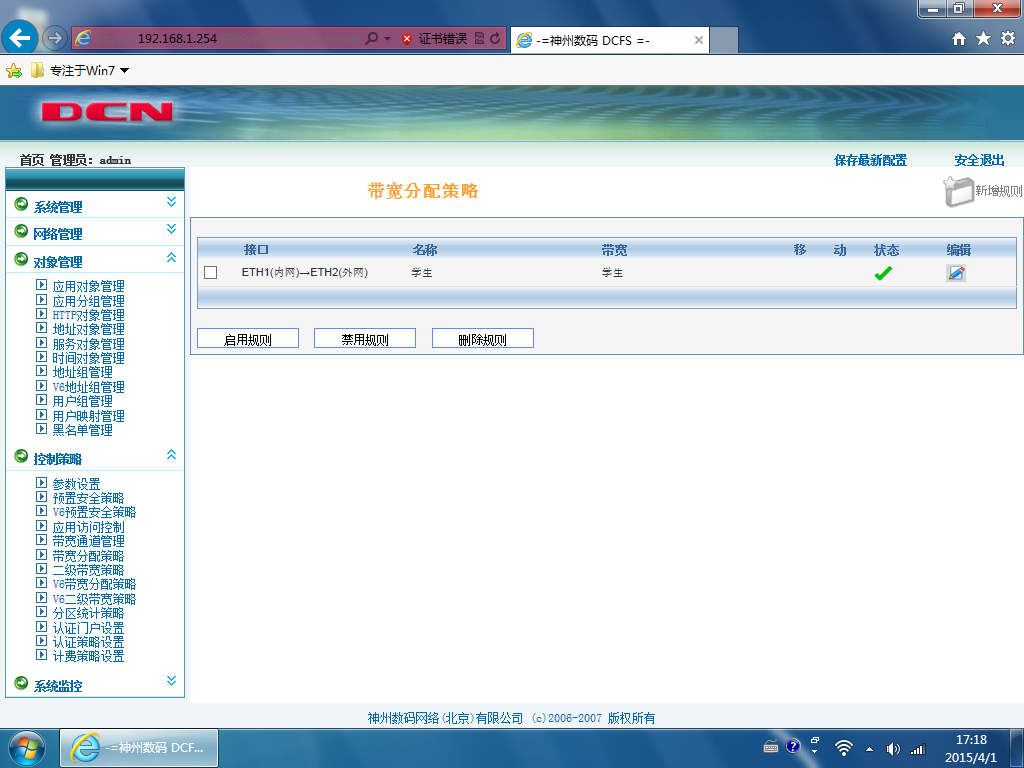This screenshot has width=1024, height=768.
Task: Click the 禁用规则 button
Action: 365,338
